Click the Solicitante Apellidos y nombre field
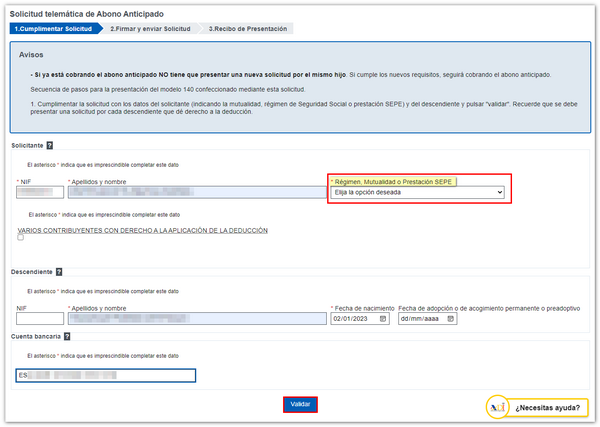 point(195,192)
